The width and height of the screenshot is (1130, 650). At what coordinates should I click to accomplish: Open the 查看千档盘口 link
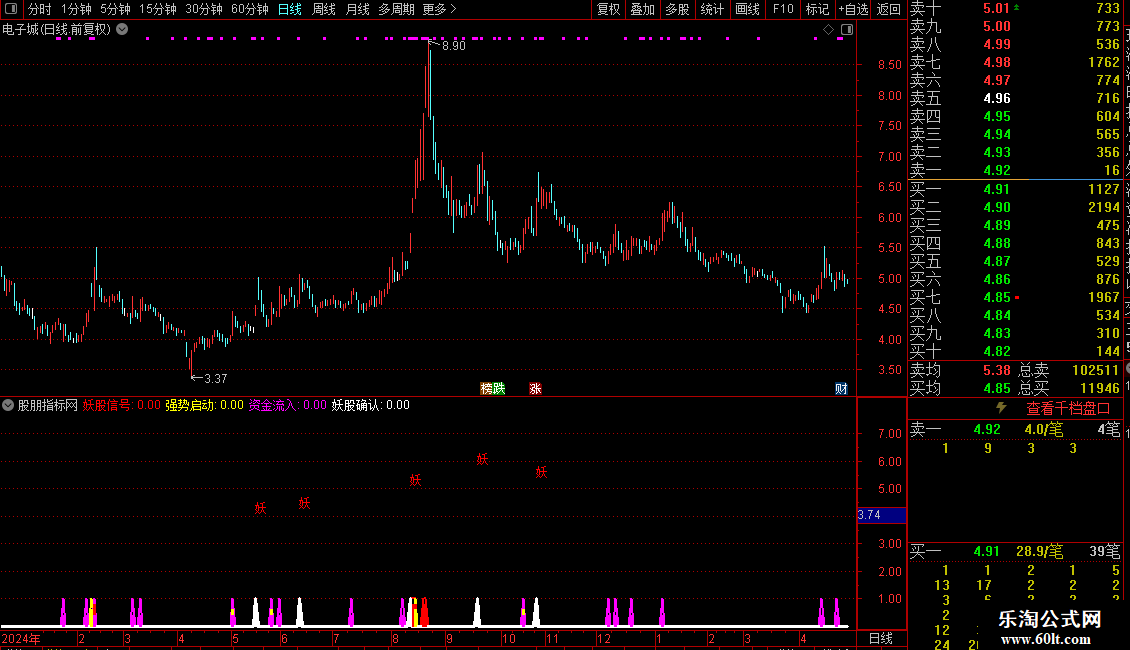[1068, 409]
